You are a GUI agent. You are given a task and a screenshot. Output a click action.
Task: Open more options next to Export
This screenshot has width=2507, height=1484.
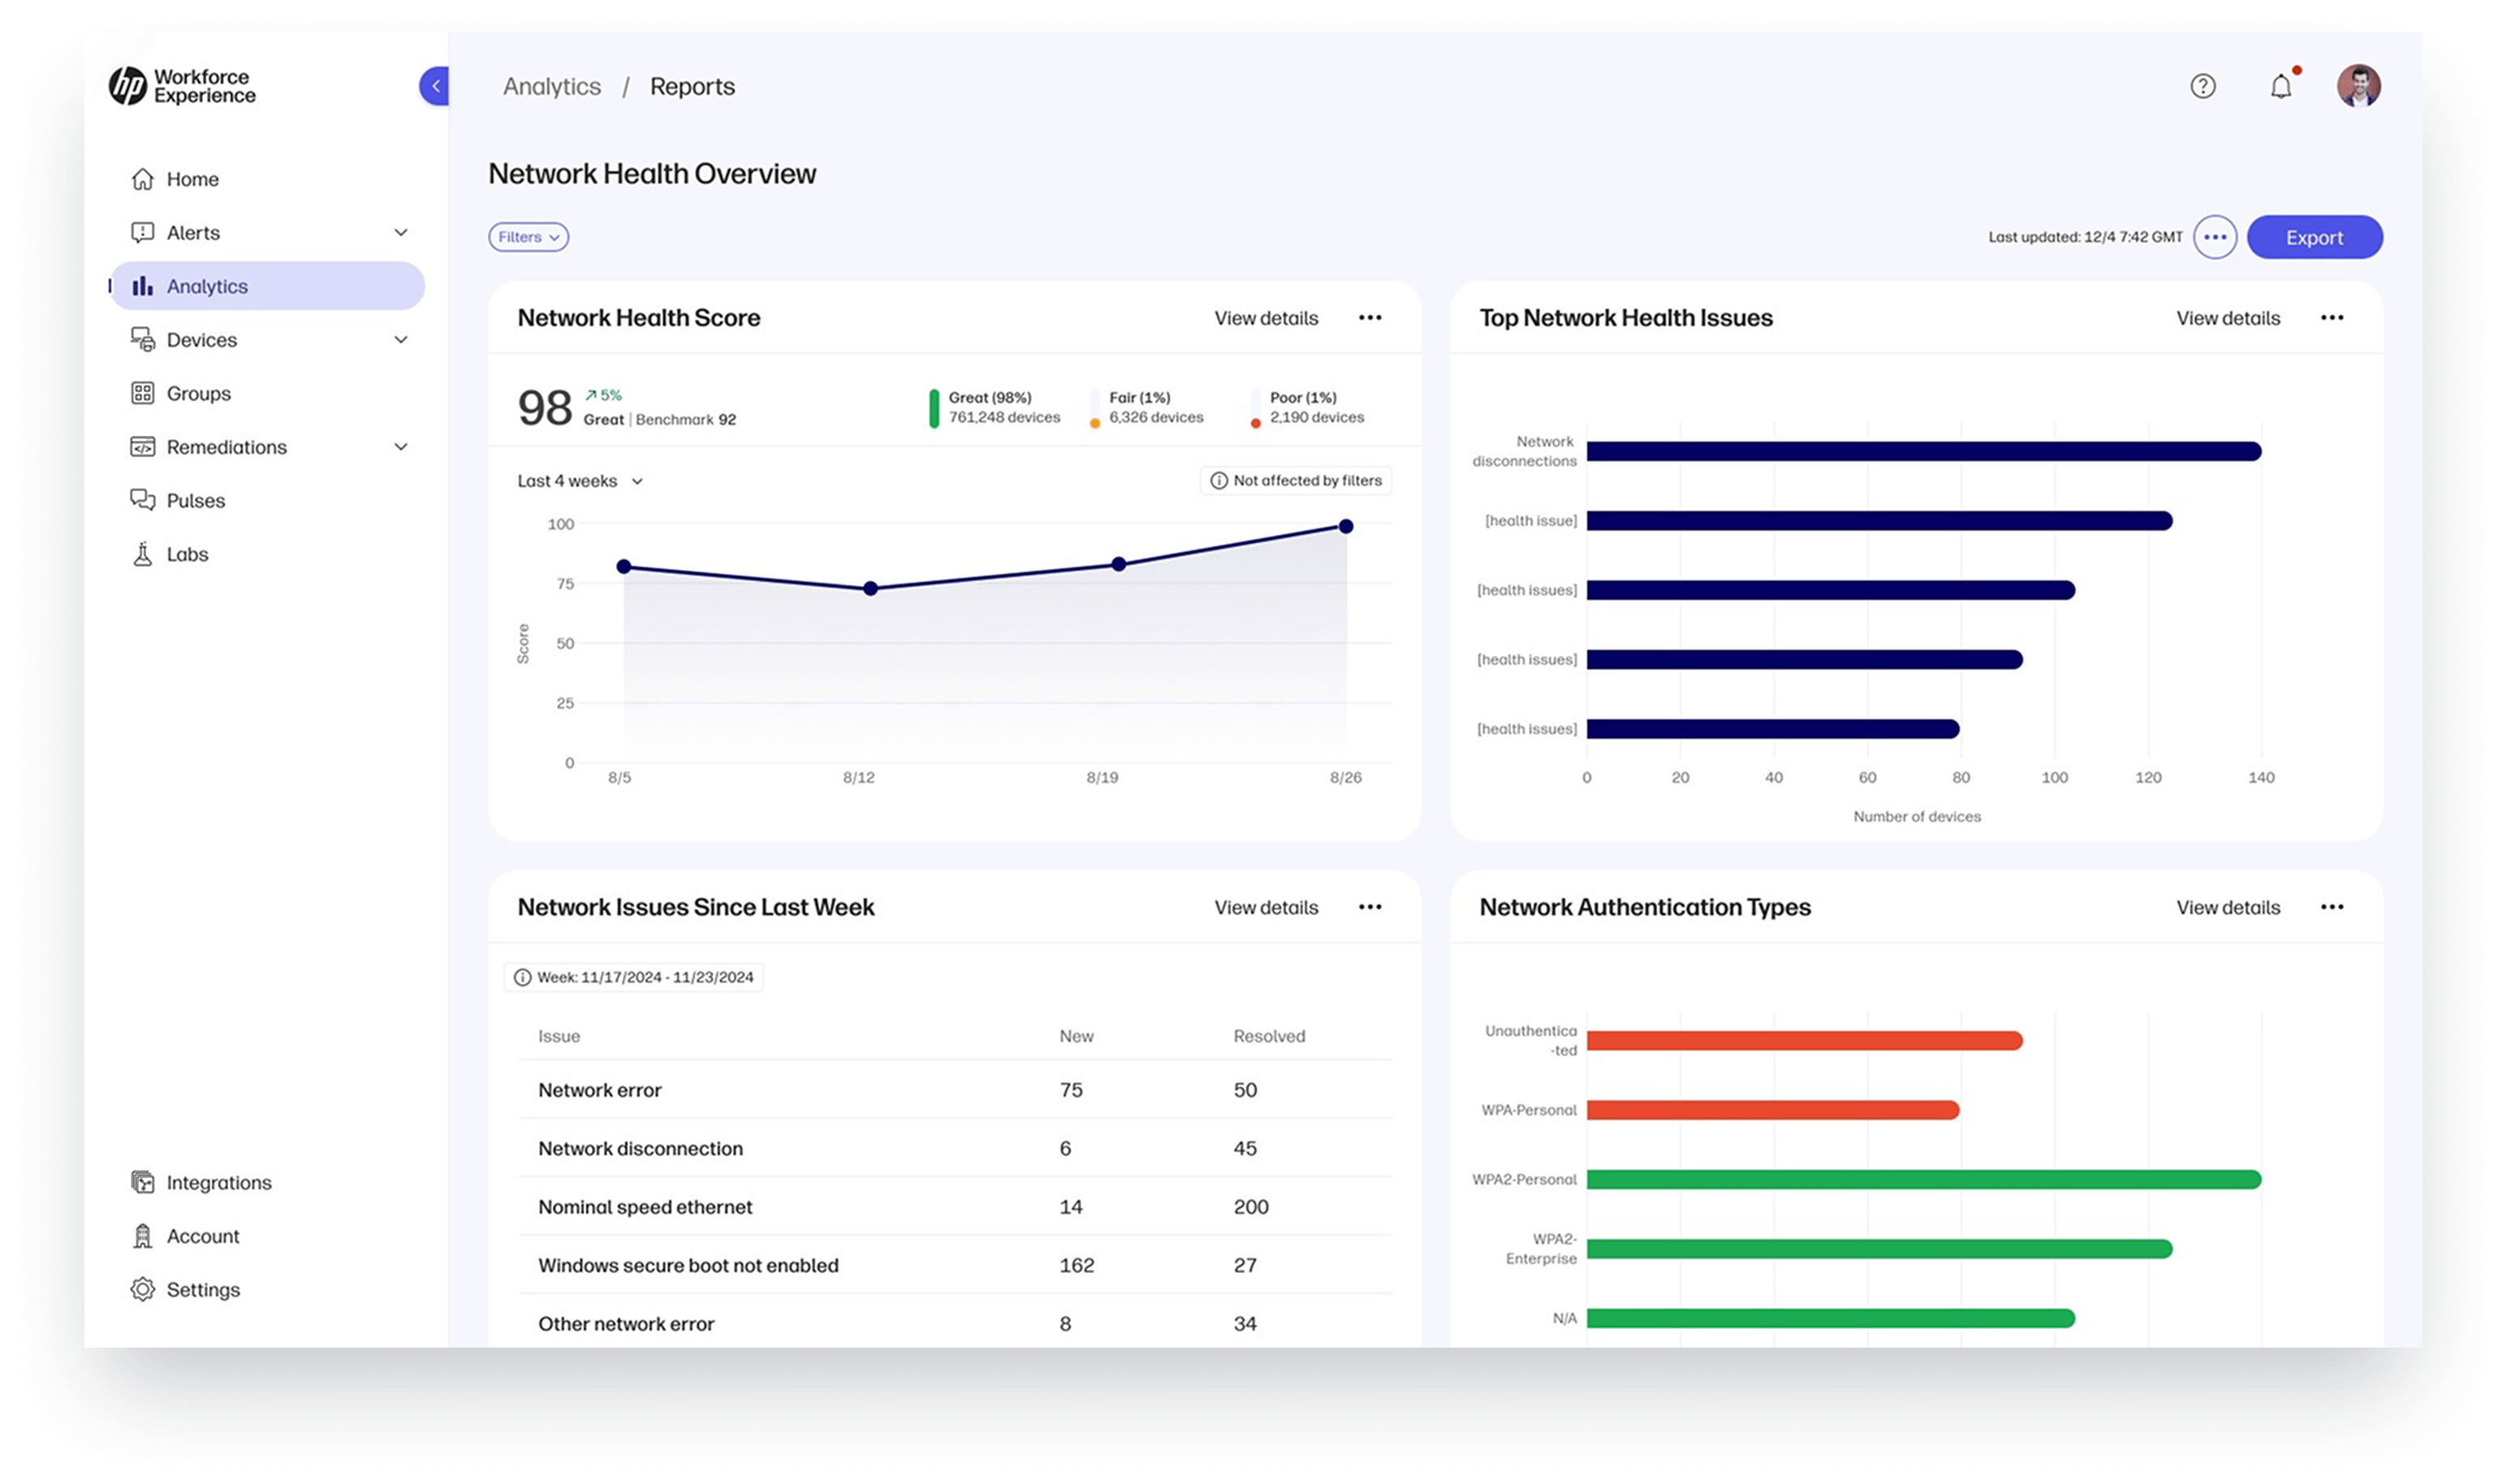(2215, 237)
